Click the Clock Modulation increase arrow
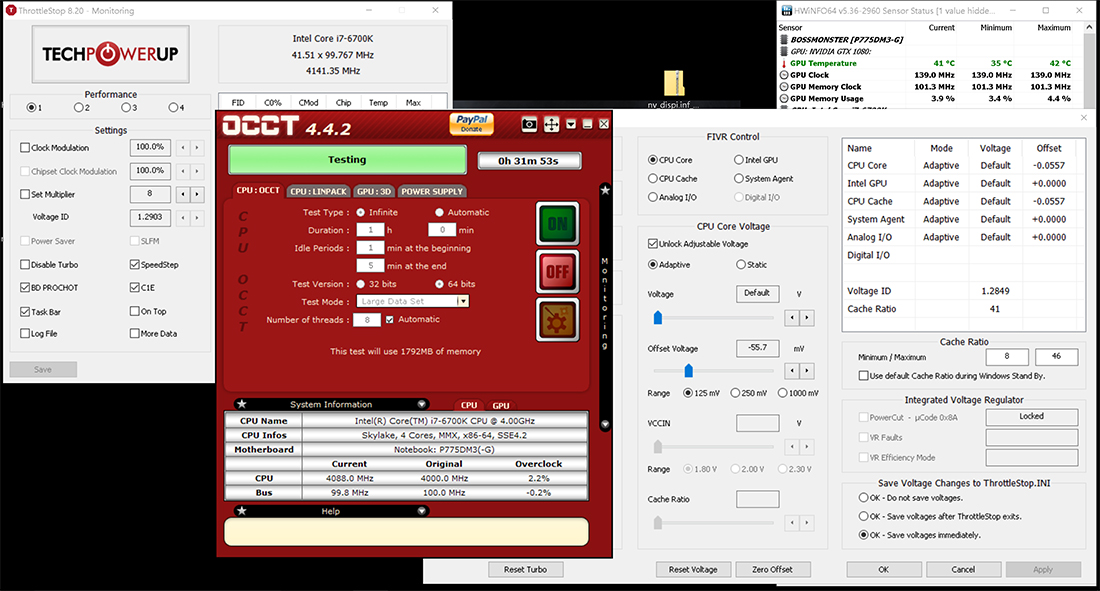This screenshot has width=1100, height=591. (197, 147)
